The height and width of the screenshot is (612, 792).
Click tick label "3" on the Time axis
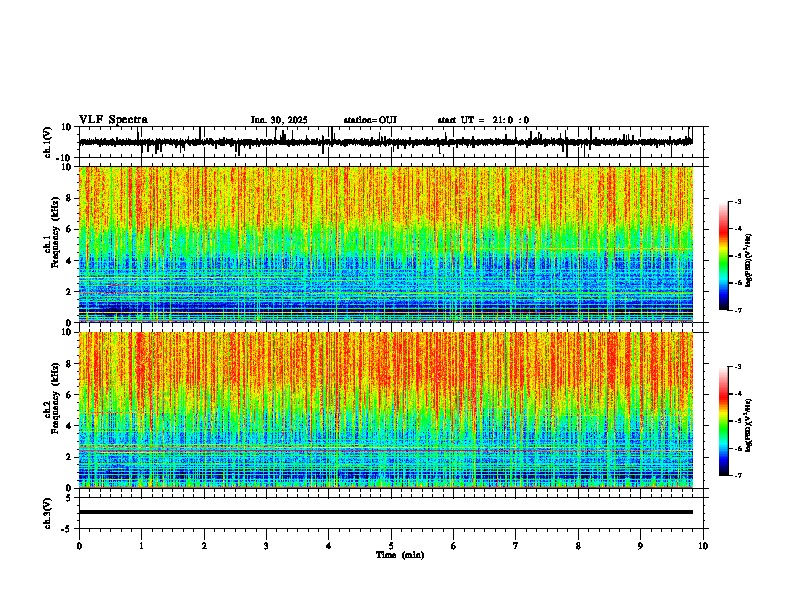(x=266, y=546)
